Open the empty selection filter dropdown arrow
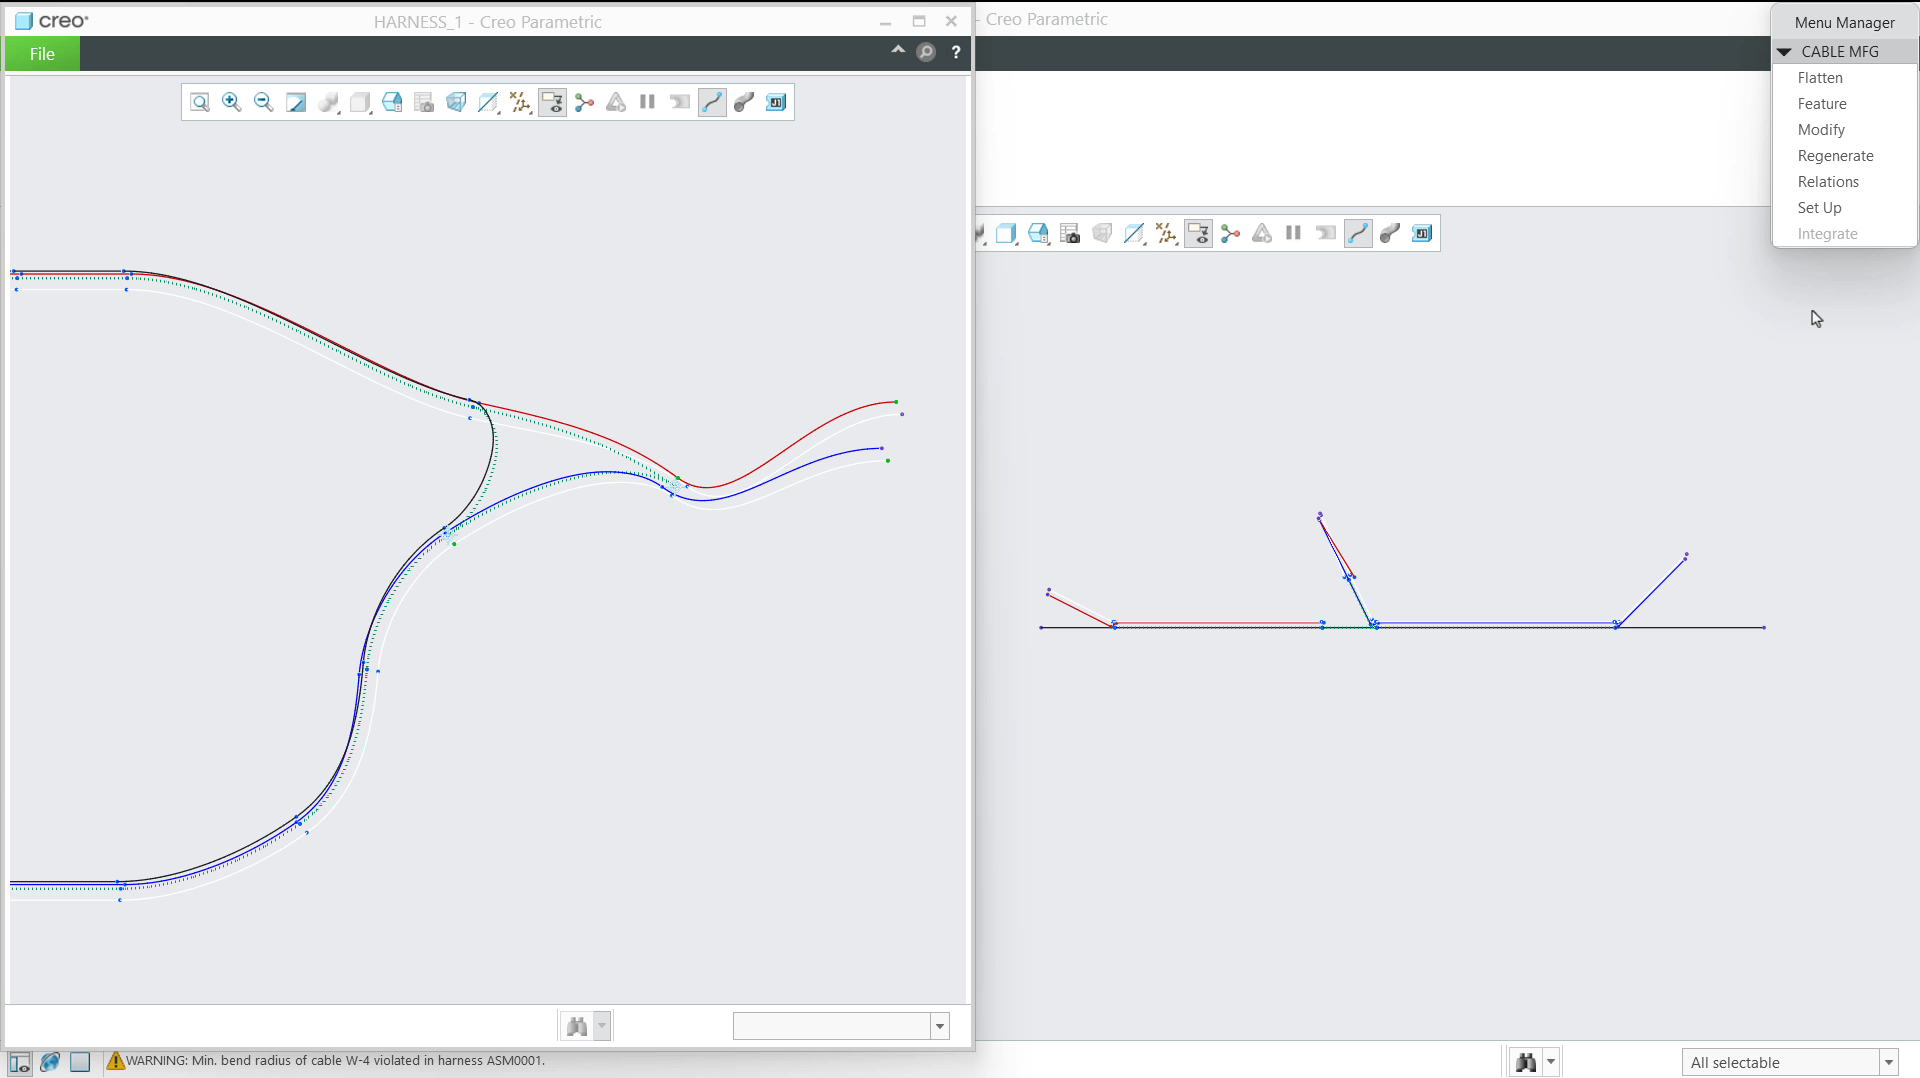1920x1078 pixels. (940, 1026)
